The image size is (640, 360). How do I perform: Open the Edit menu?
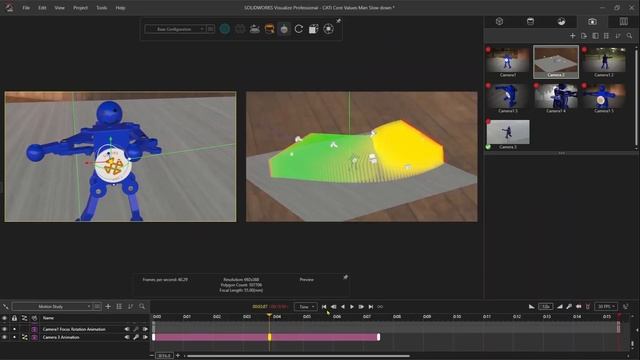click(x=42, y=8)
